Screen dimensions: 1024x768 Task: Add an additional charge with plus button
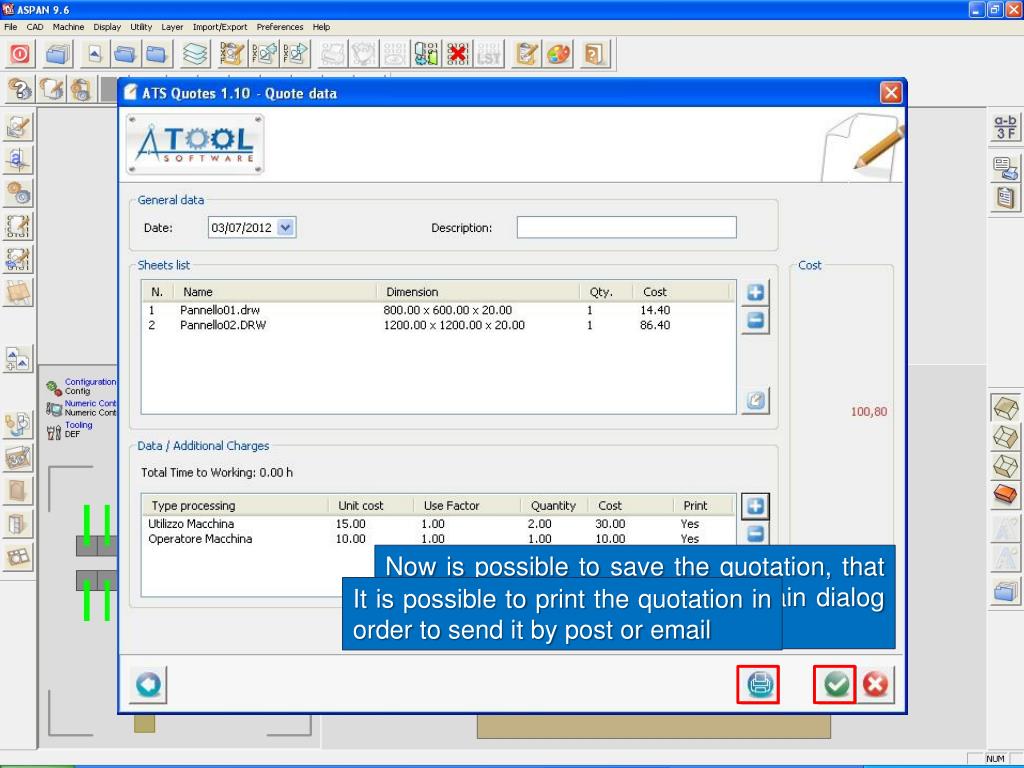(756, 506)
